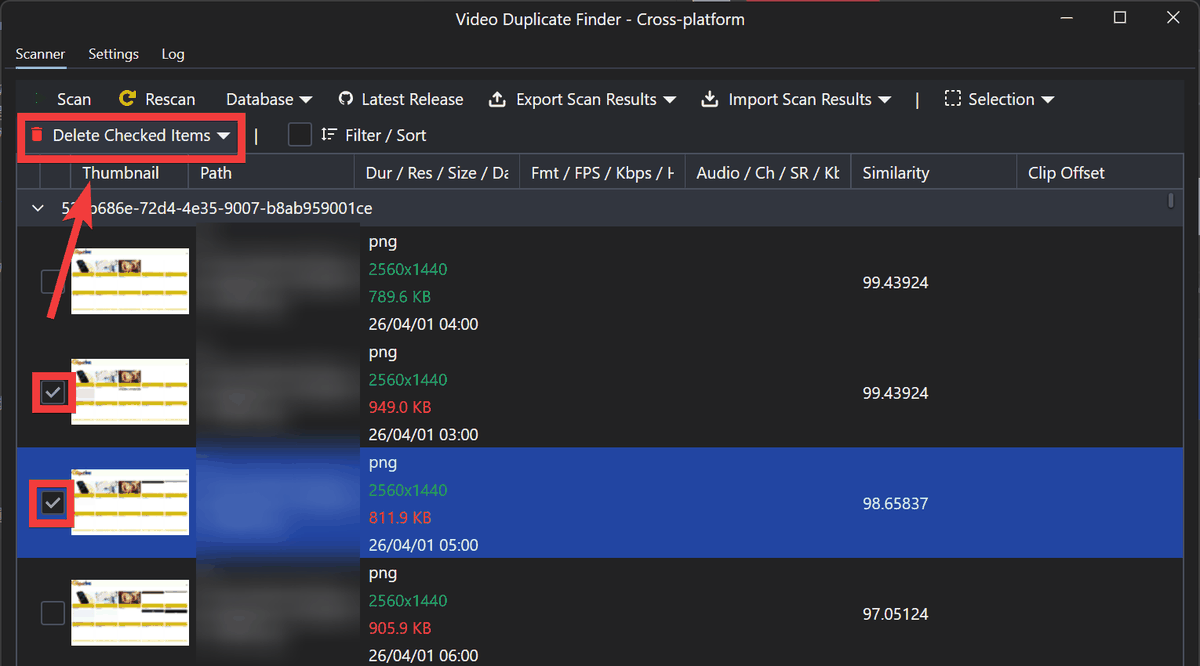Click the Export Scan Results upload icon
The image size is (1200, 666).
click(x=497, y=99)
